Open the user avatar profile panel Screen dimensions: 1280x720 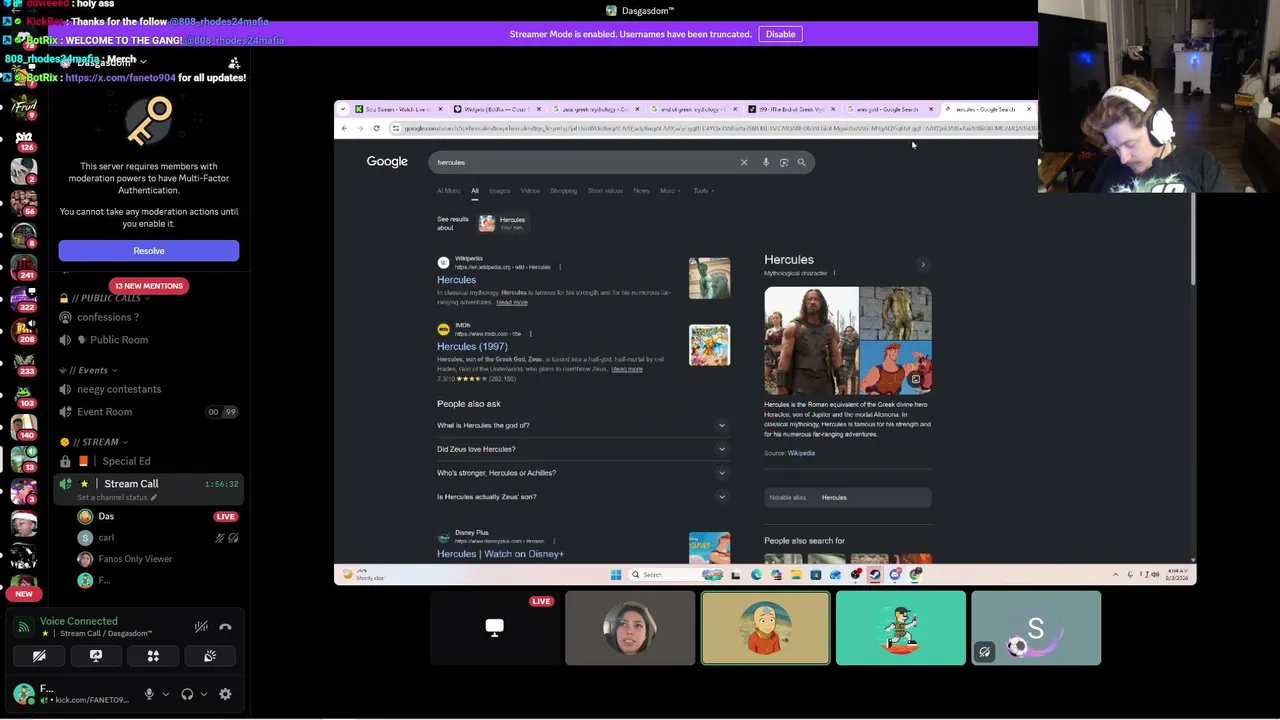(x=24, y=694)
